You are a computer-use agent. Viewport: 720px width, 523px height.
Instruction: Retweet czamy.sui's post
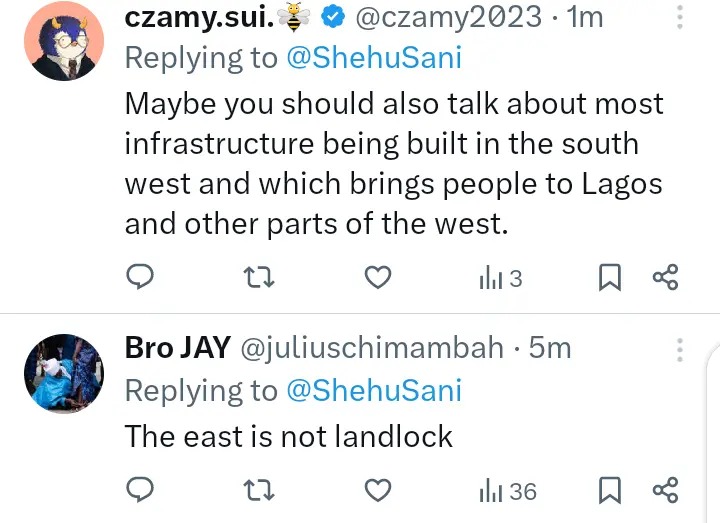coord(259,278)
